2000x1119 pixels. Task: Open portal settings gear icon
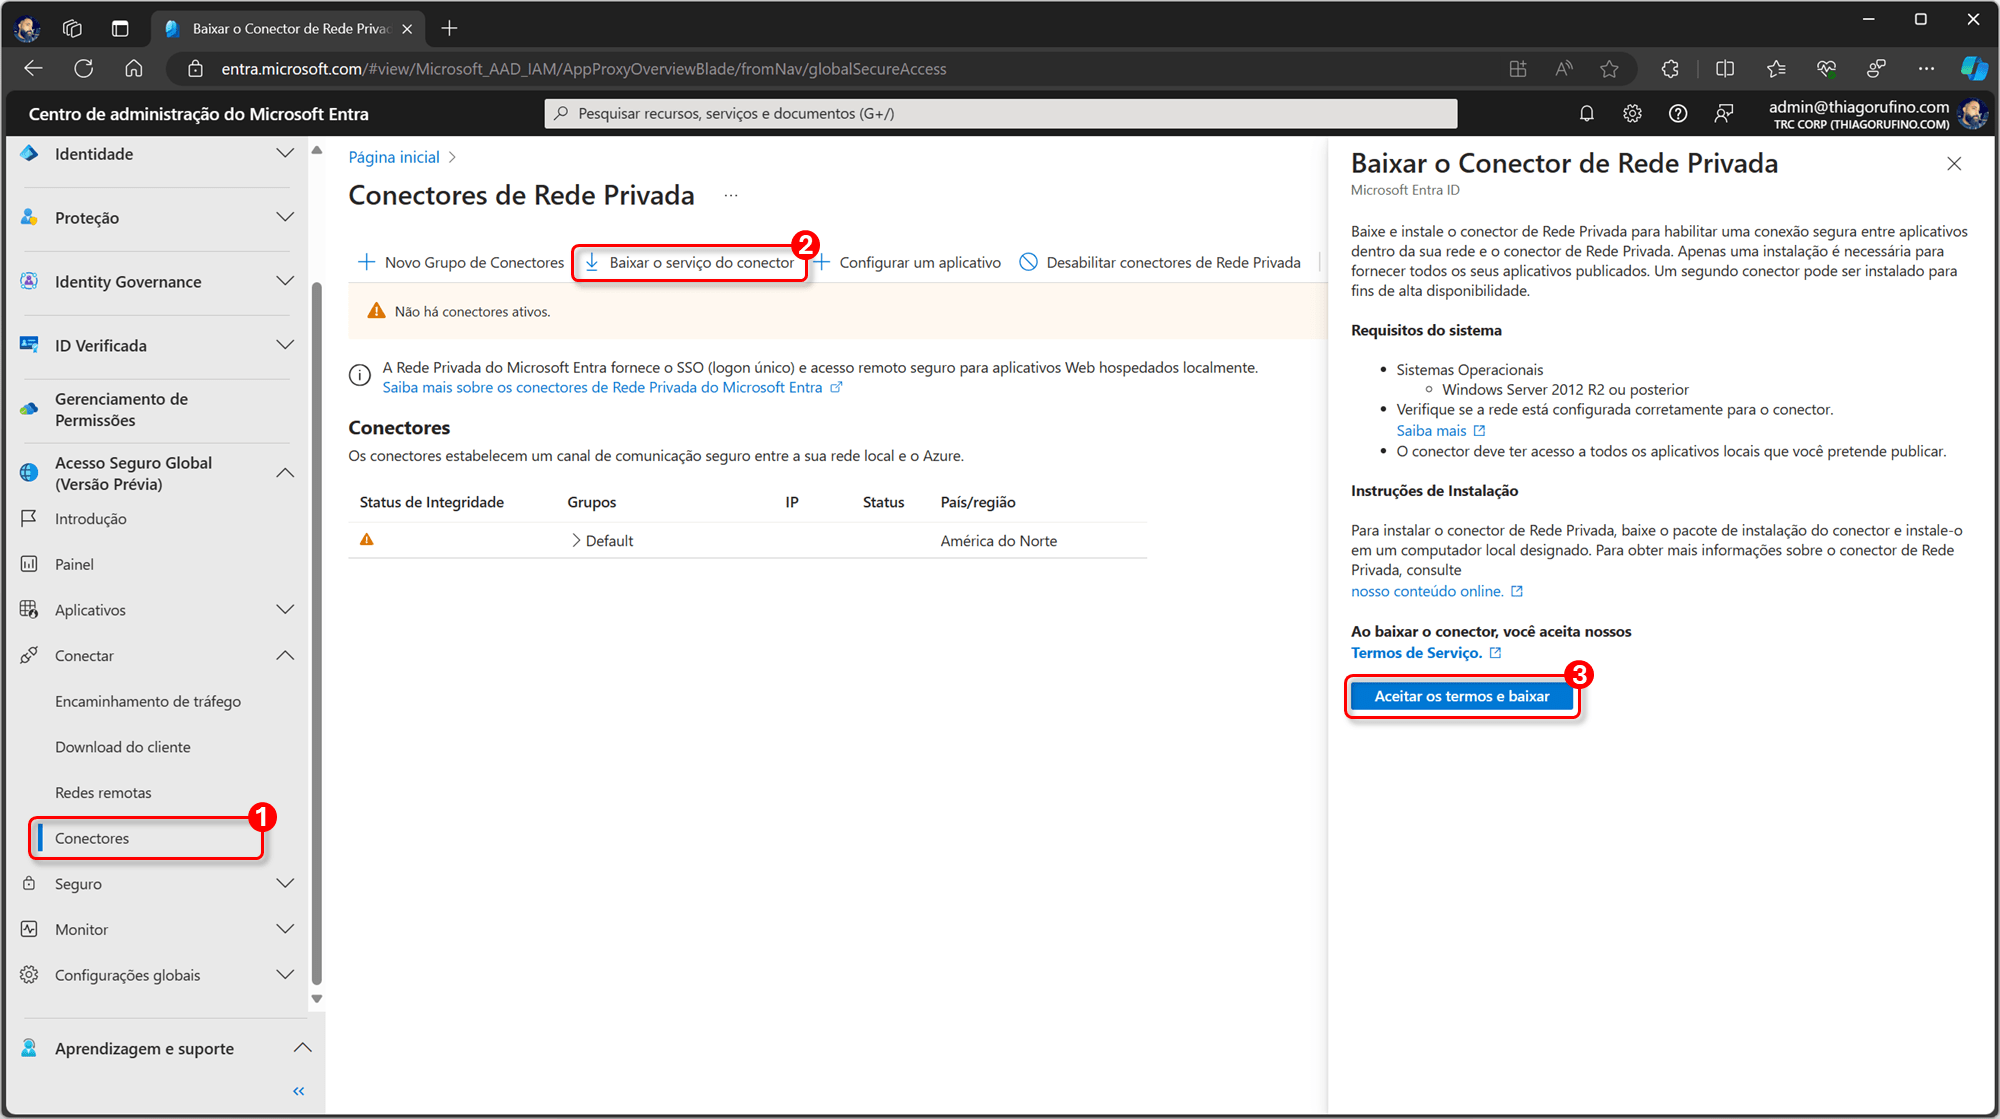(1632, 114)
